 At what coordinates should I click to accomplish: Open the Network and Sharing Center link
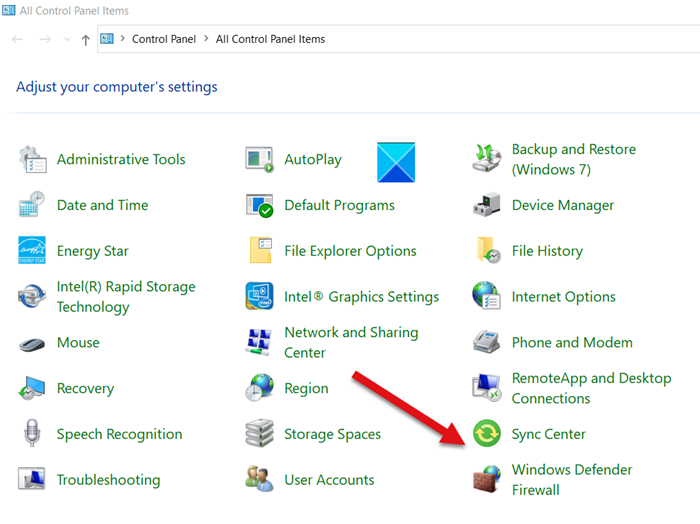pyautogui.click(x=351, y=342)
